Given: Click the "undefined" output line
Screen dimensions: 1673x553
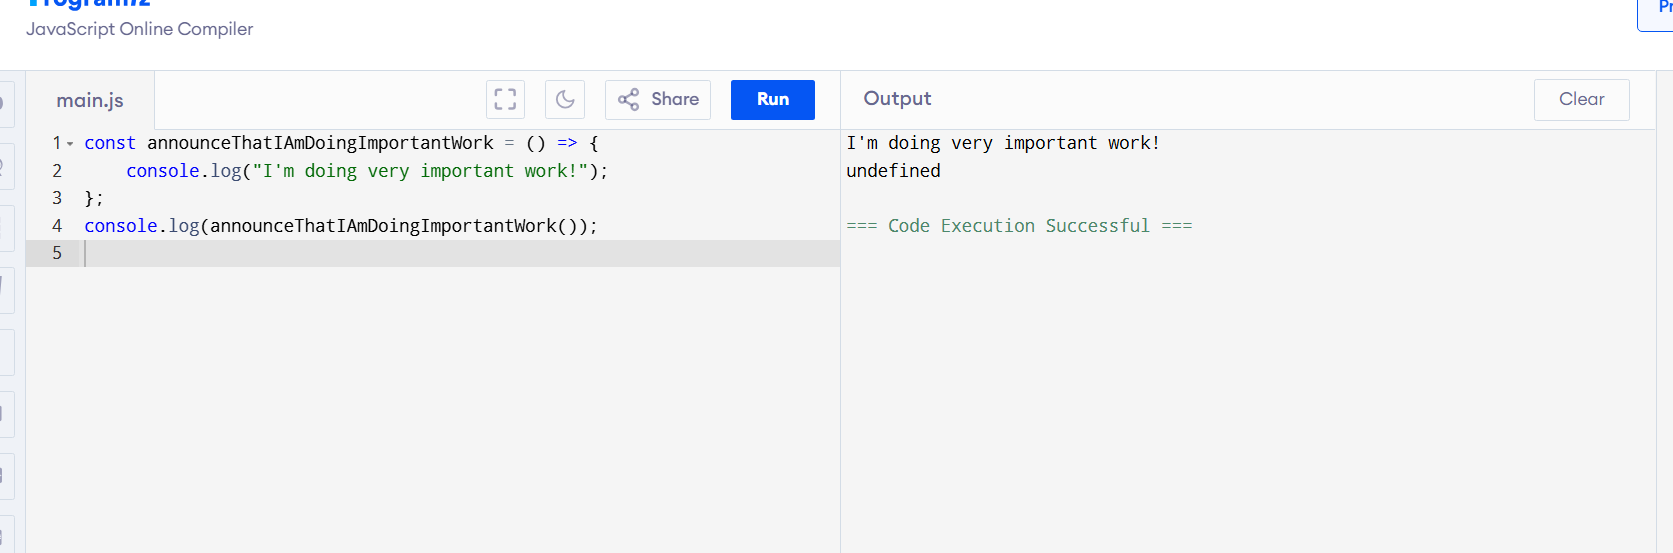Looking at the screenshot, I should (x=893, y=171).
